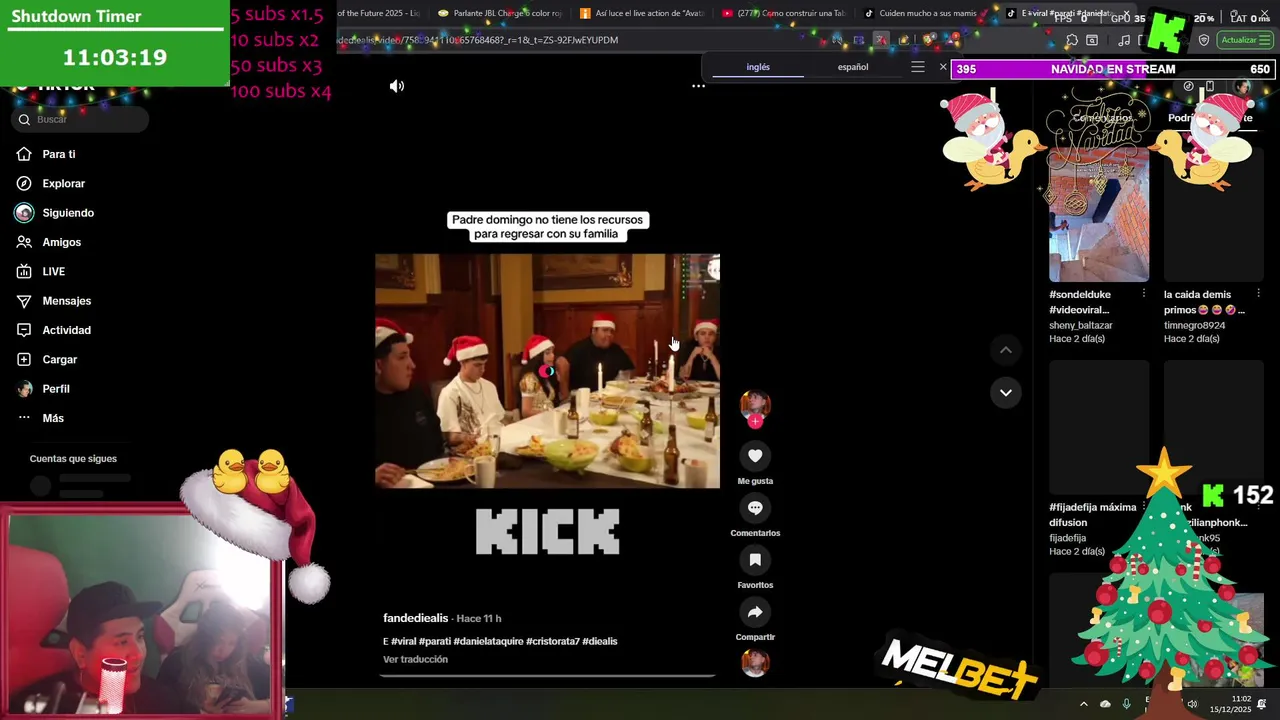Open options for la caida demis primos
1280x720 pixels.
(x=1258, y=294)
